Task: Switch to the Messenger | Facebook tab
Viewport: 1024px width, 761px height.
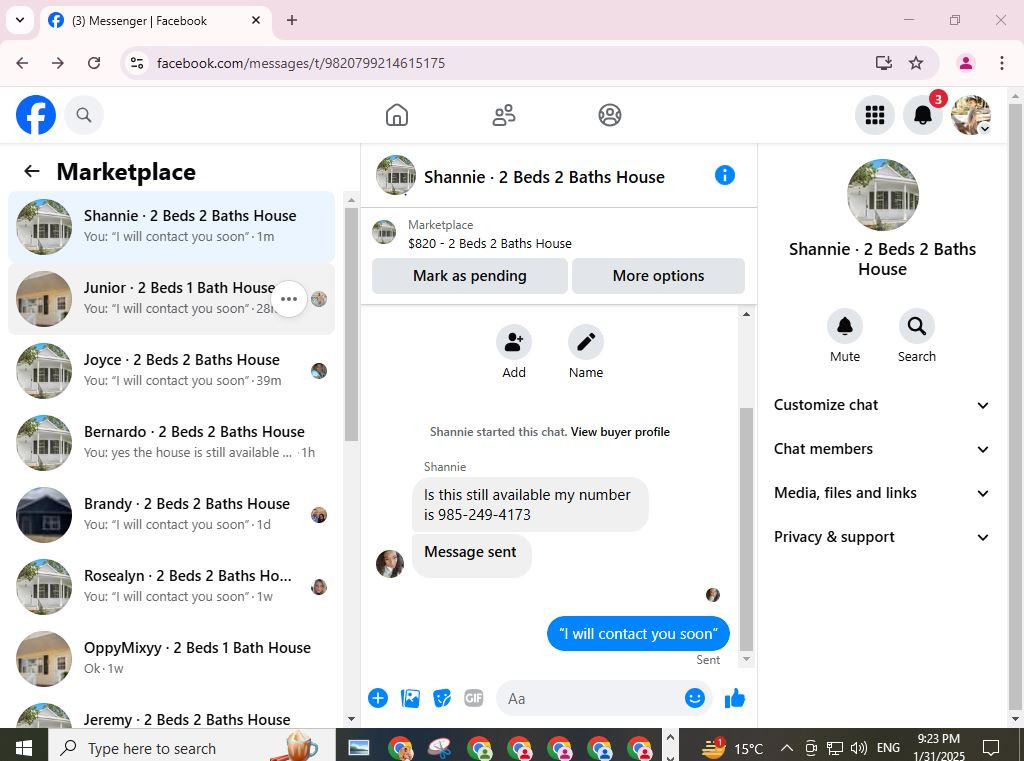Action: pos(157,21)
